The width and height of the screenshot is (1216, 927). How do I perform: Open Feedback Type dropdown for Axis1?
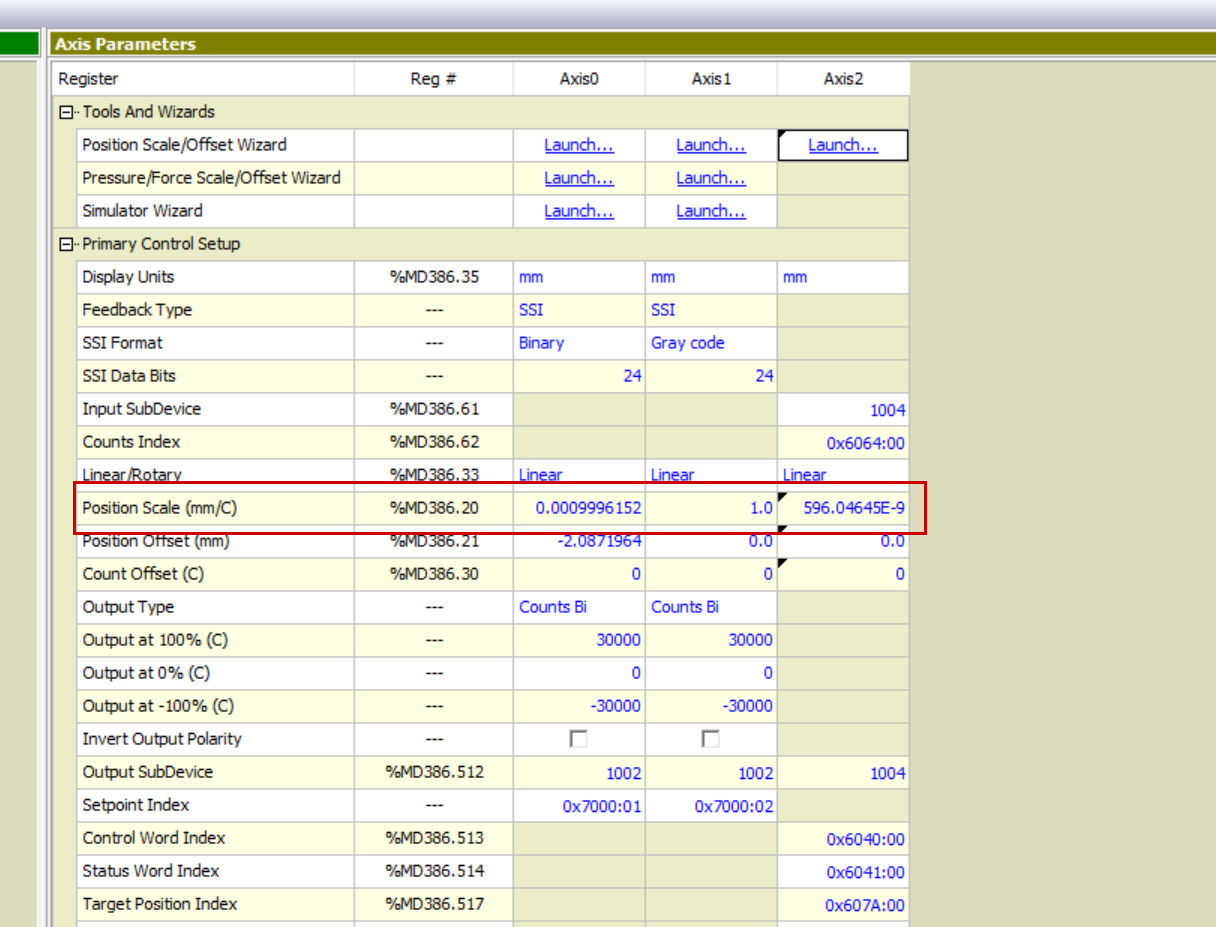pos(711,310)
